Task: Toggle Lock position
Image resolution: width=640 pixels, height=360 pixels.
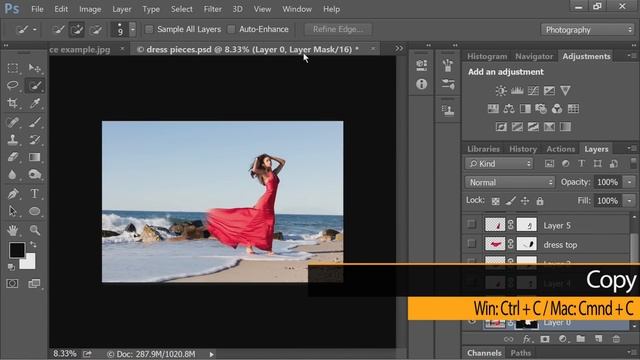Action: click(525, 201)
